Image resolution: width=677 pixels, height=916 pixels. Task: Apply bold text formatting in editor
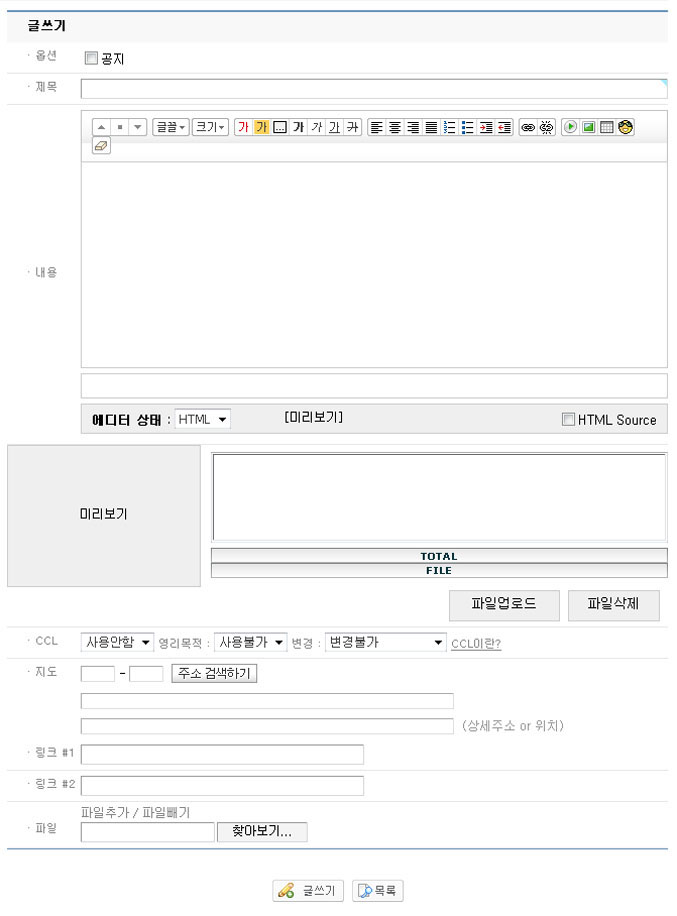pos(298,127)
